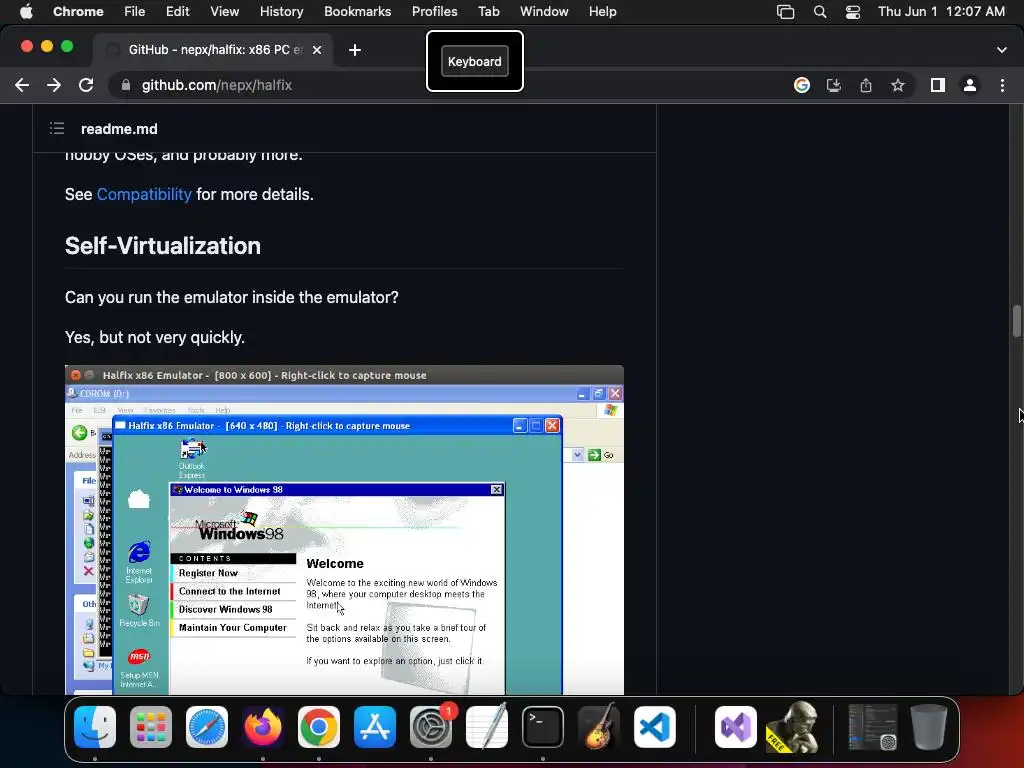View site security lock info
This screenshot has height=768, width=1024.
click(126, 85)
